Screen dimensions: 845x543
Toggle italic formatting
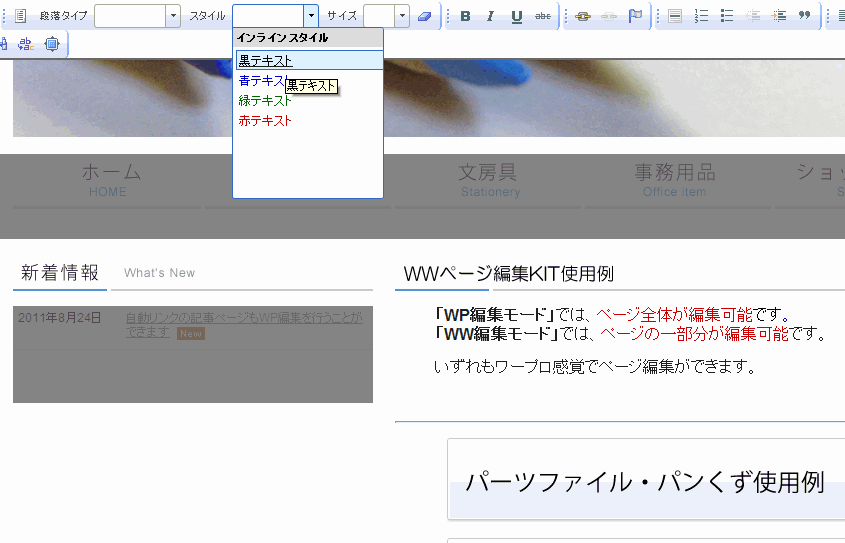(x=490, y=16)
